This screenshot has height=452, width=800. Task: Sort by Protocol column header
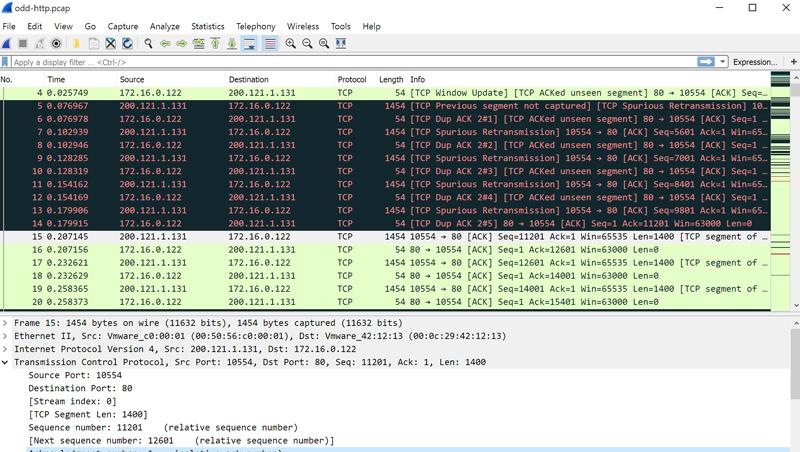pyautogui.click(x=352, y=80)
